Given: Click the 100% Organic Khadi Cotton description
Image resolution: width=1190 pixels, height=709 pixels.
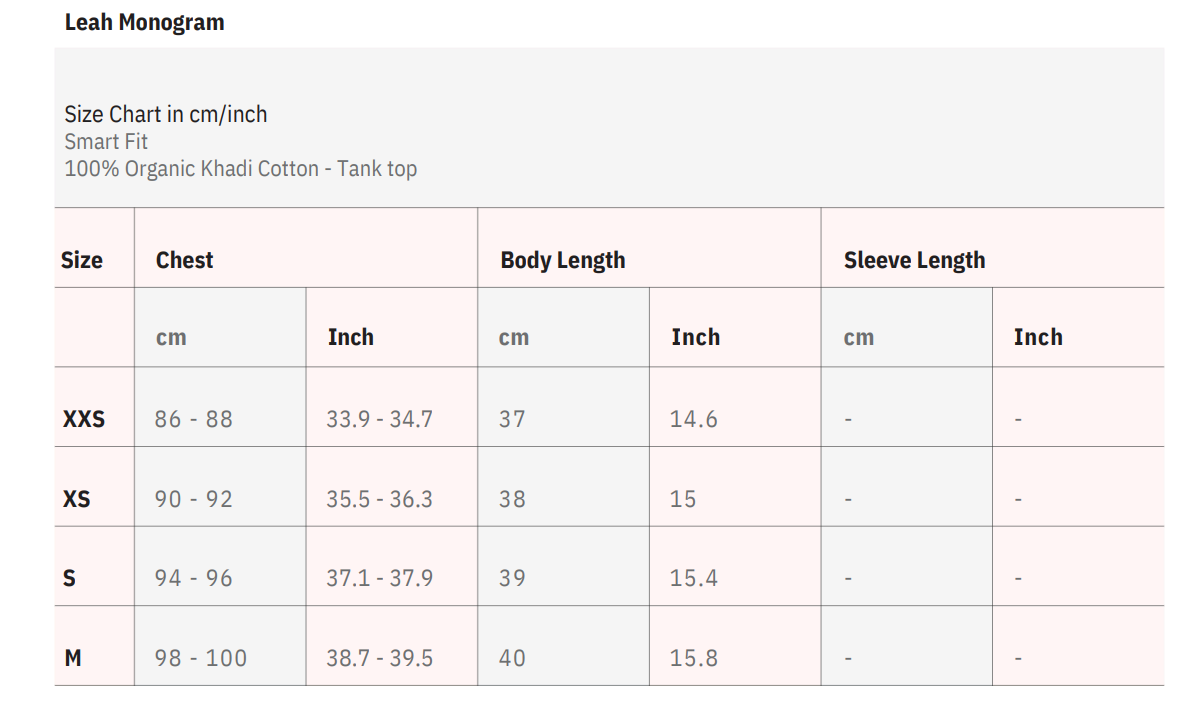Looking at the screenshot, I should [240, 168].
